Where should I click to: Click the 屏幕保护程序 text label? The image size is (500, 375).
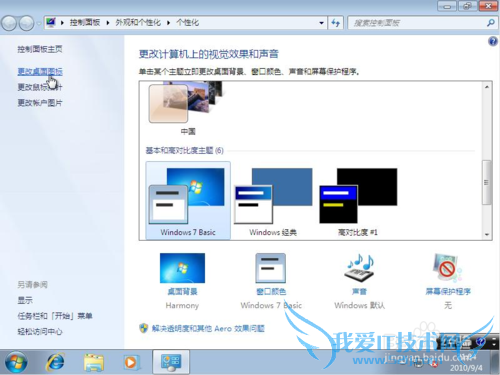point(448,292)
